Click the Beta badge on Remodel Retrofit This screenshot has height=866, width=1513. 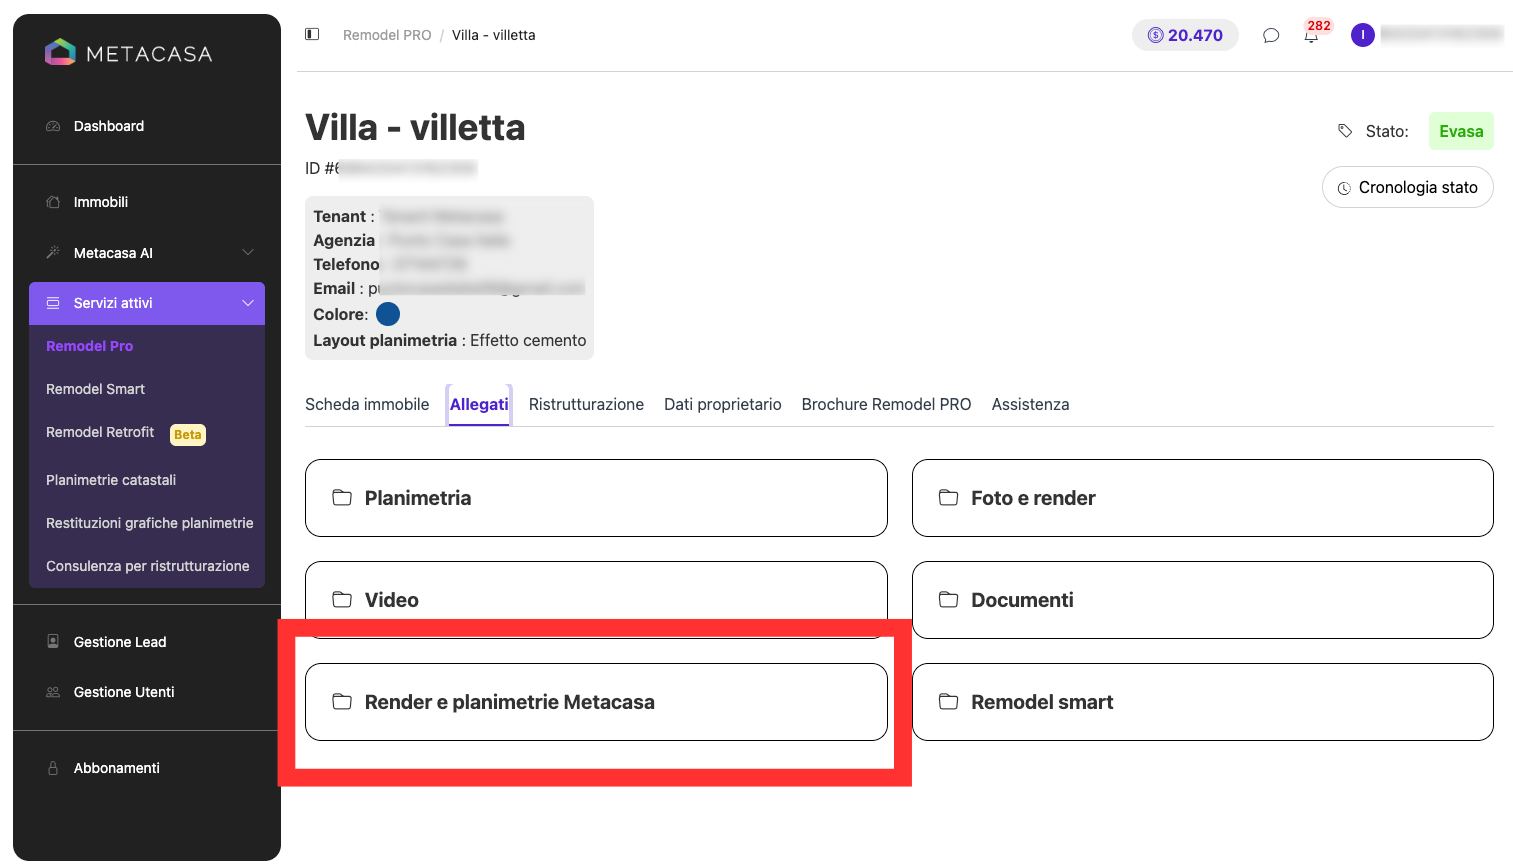(x=188, y=434)
